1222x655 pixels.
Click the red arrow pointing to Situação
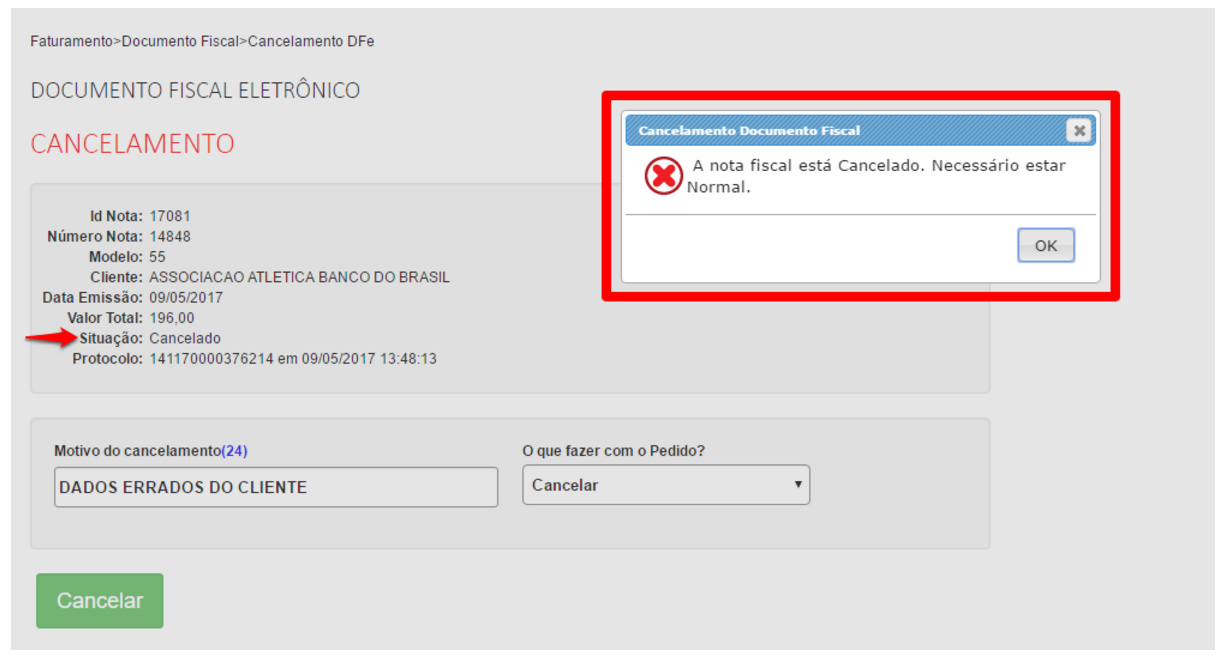(x=51, y=338)
